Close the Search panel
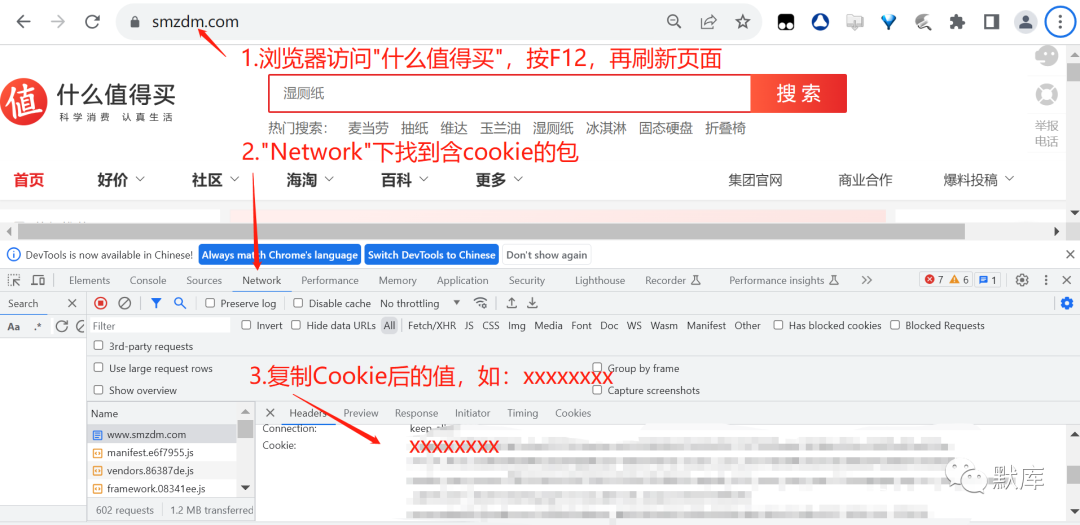 point(72,303)
